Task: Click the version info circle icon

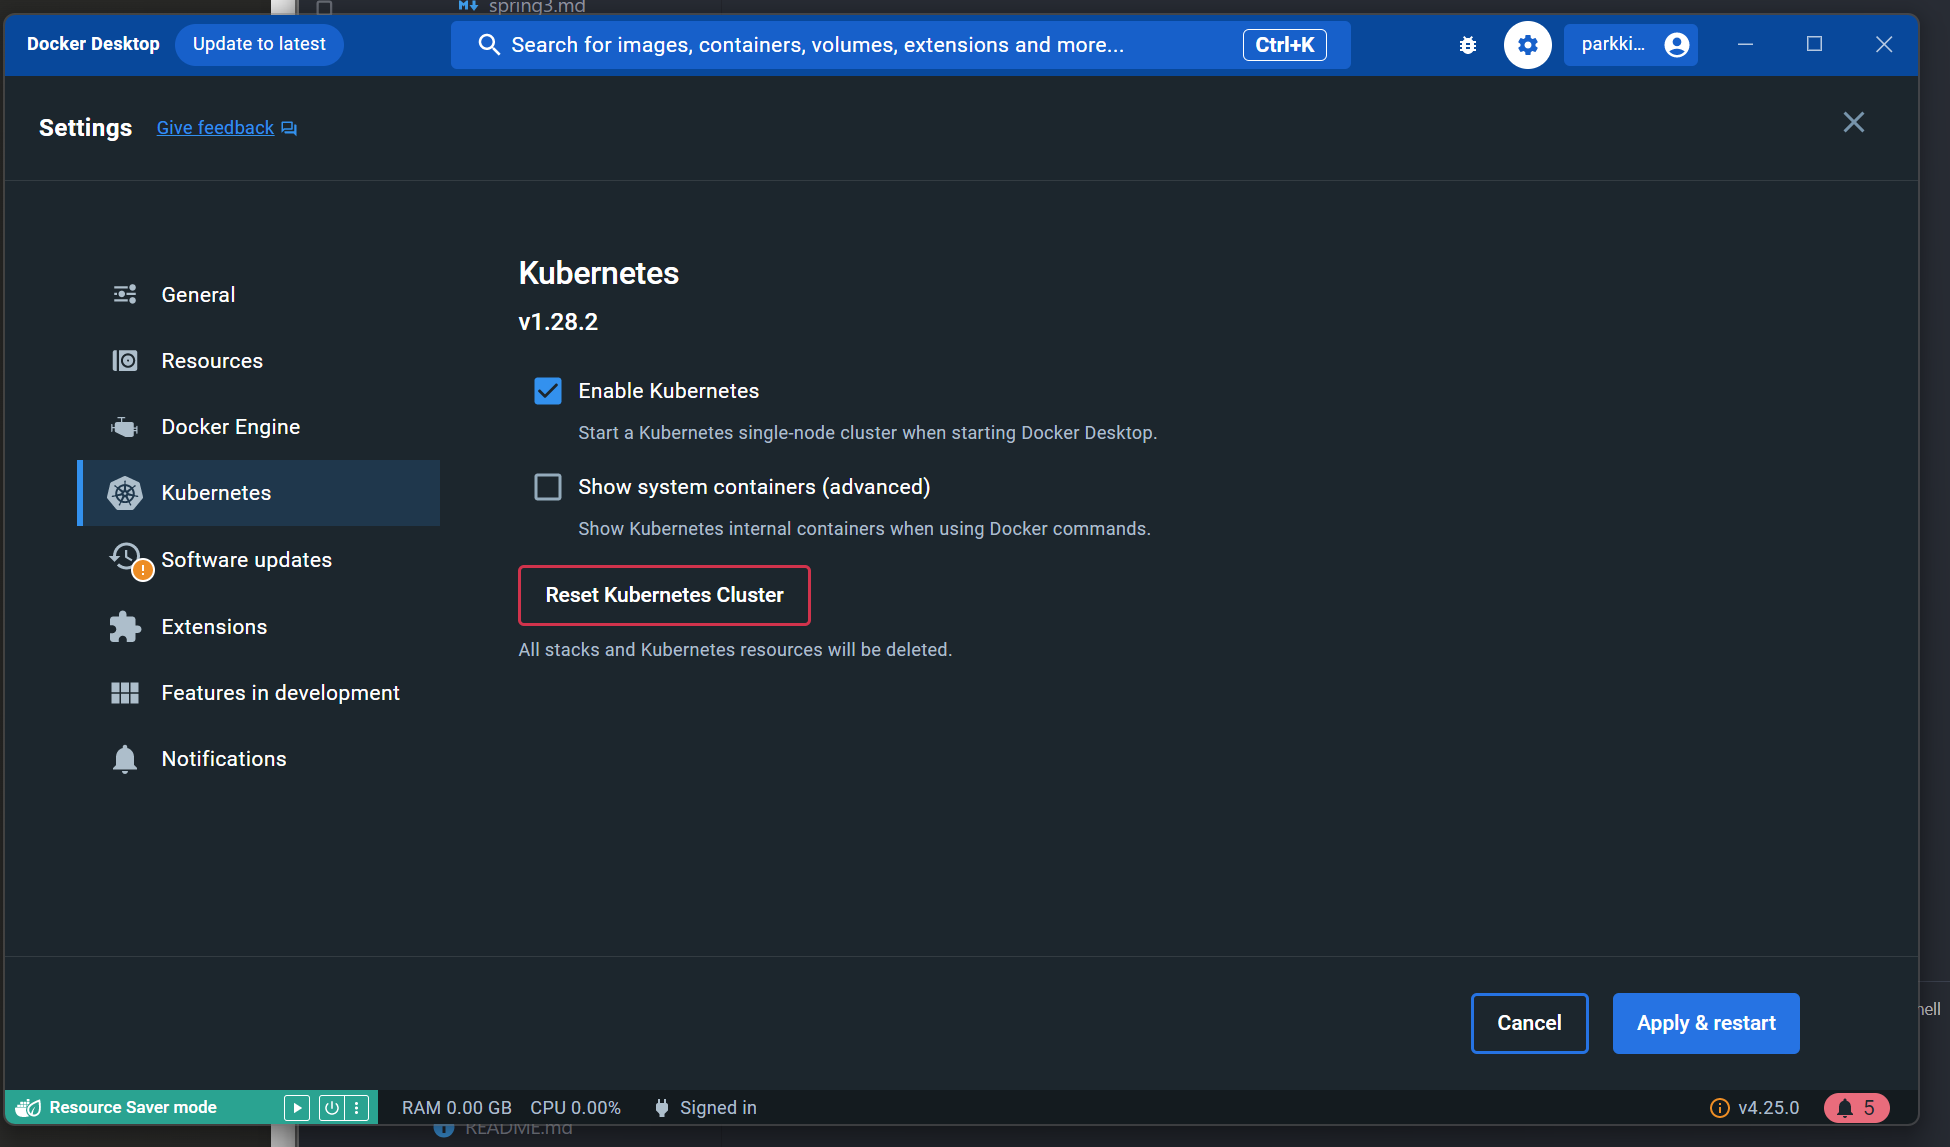Action: tap(1719, 1108)
